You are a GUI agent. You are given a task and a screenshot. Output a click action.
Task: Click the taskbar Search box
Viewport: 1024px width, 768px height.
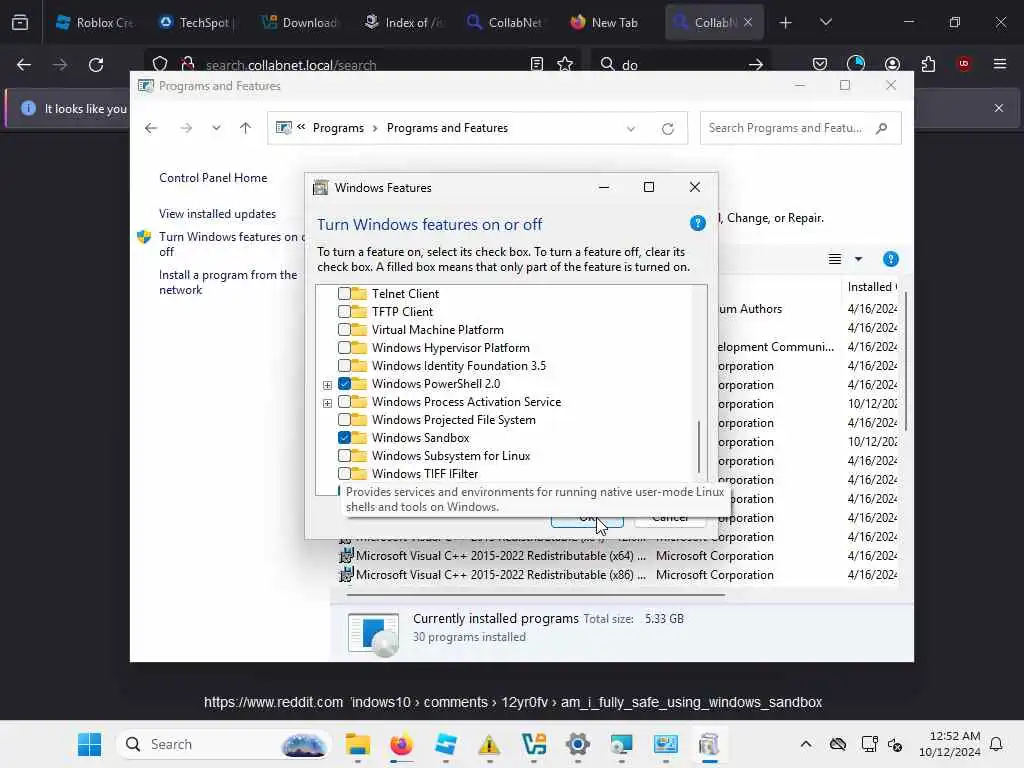222,744
